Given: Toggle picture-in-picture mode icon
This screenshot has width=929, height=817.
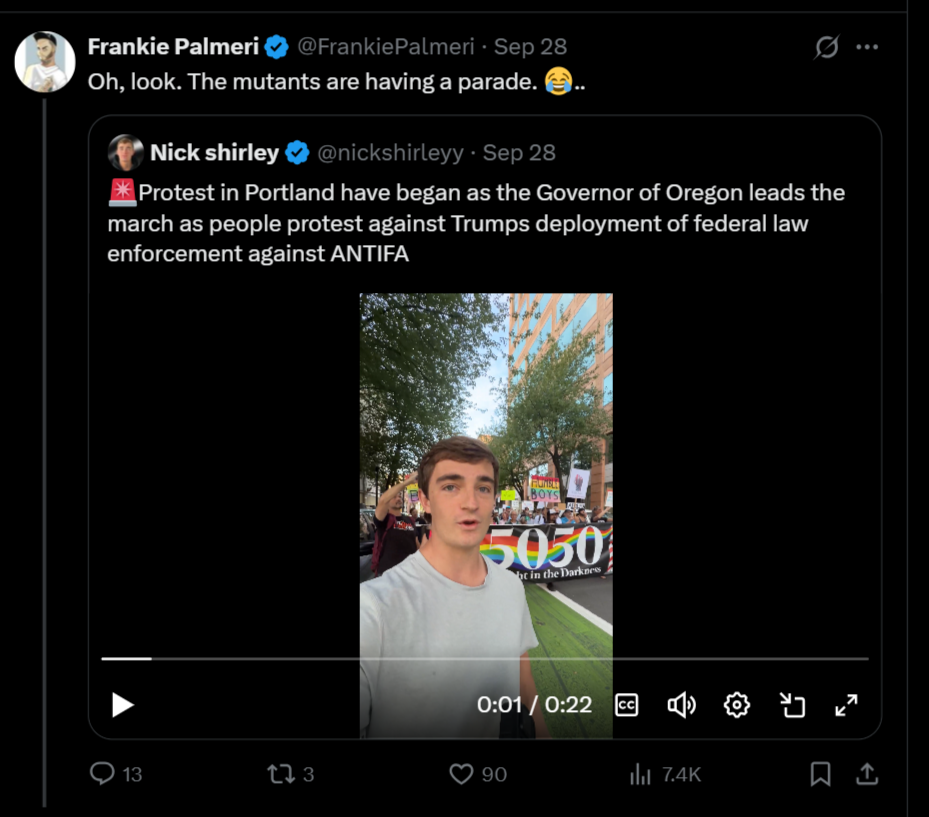Looking at the screenshot, I should click(792, 705).
